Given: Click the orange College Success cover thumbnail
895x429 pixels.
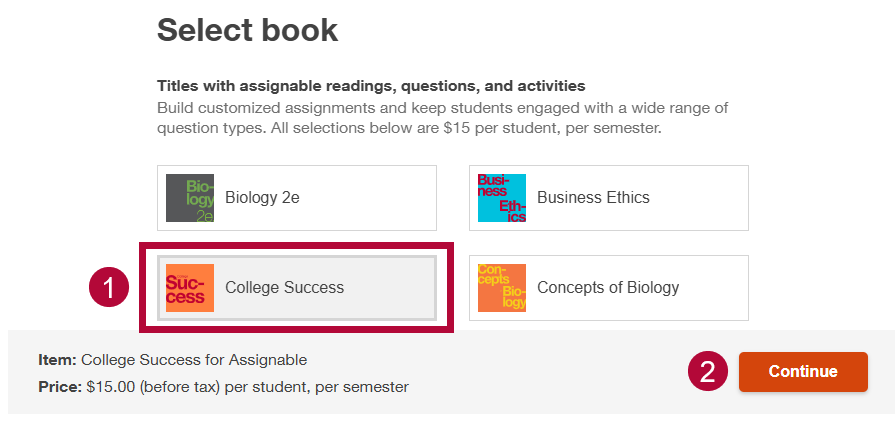Looking at the screenshot, I should click(190, 288).
